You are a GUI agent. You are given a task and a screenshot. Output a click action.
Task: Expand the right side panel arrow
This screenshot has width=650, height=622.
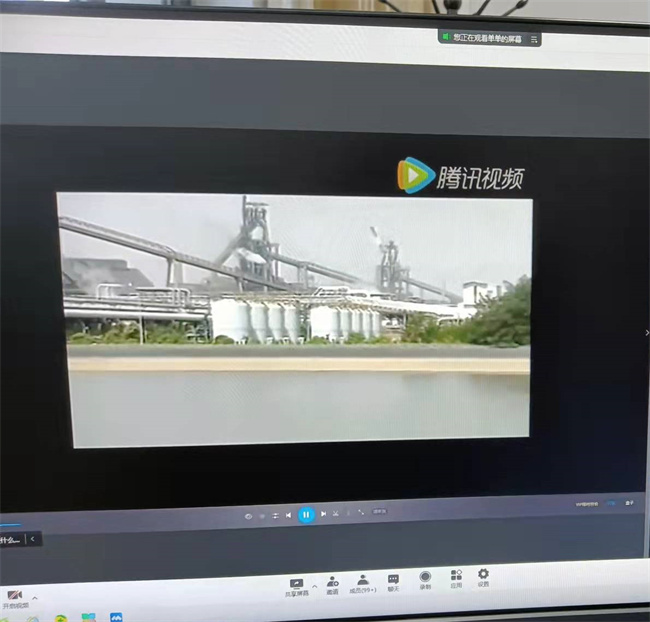[x=647, y=333]
